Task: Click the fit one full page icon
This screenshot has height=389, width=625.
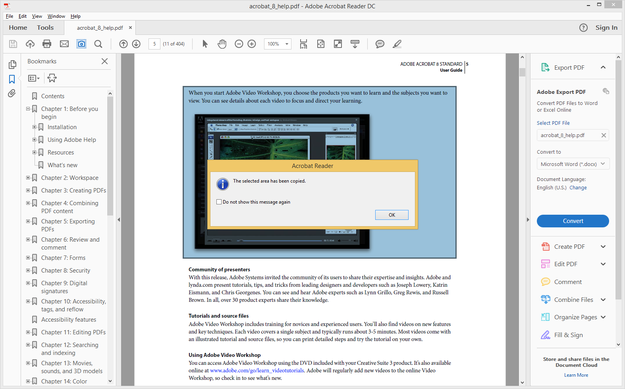Action: [x=321, y=44]
